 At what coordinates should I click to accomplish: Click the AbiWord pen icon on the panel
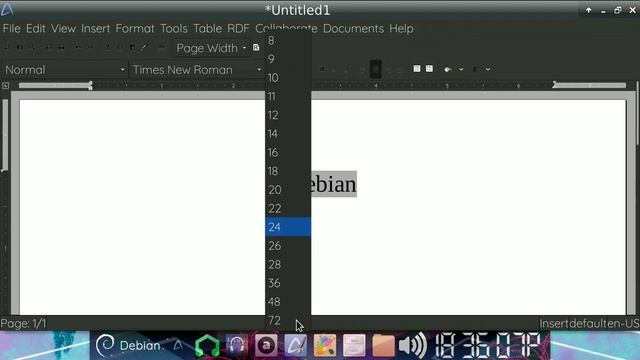[x=296, y=345]
